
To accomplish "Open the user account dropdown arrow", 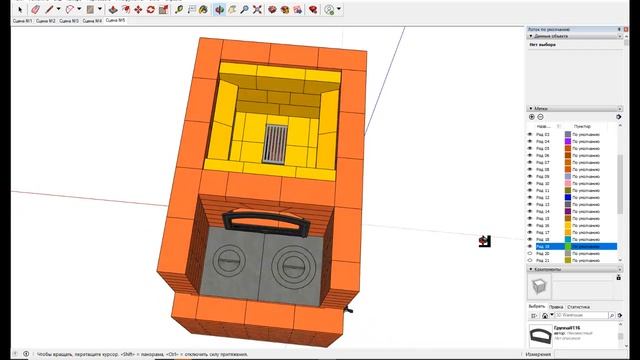I will coord(339,9).
